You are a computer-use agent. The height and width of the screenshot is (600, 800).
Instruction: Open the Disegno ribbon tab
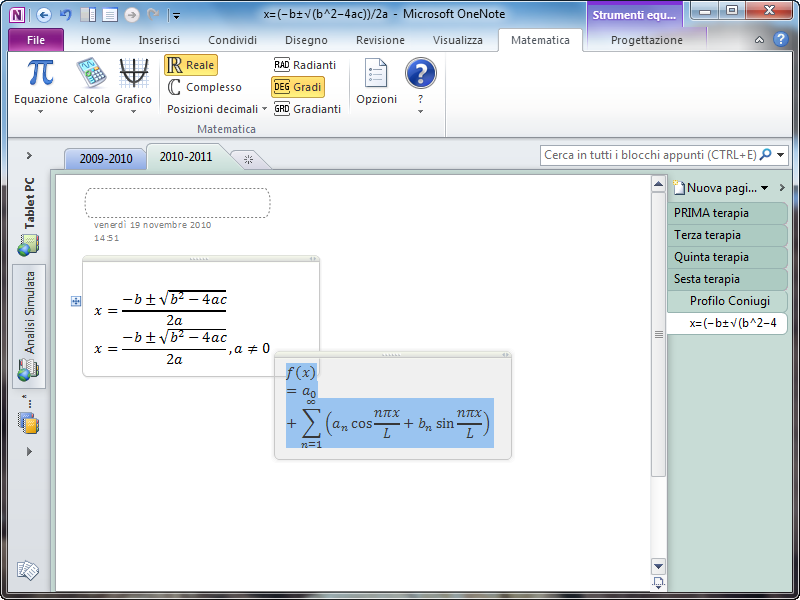(x=306, y=40)
